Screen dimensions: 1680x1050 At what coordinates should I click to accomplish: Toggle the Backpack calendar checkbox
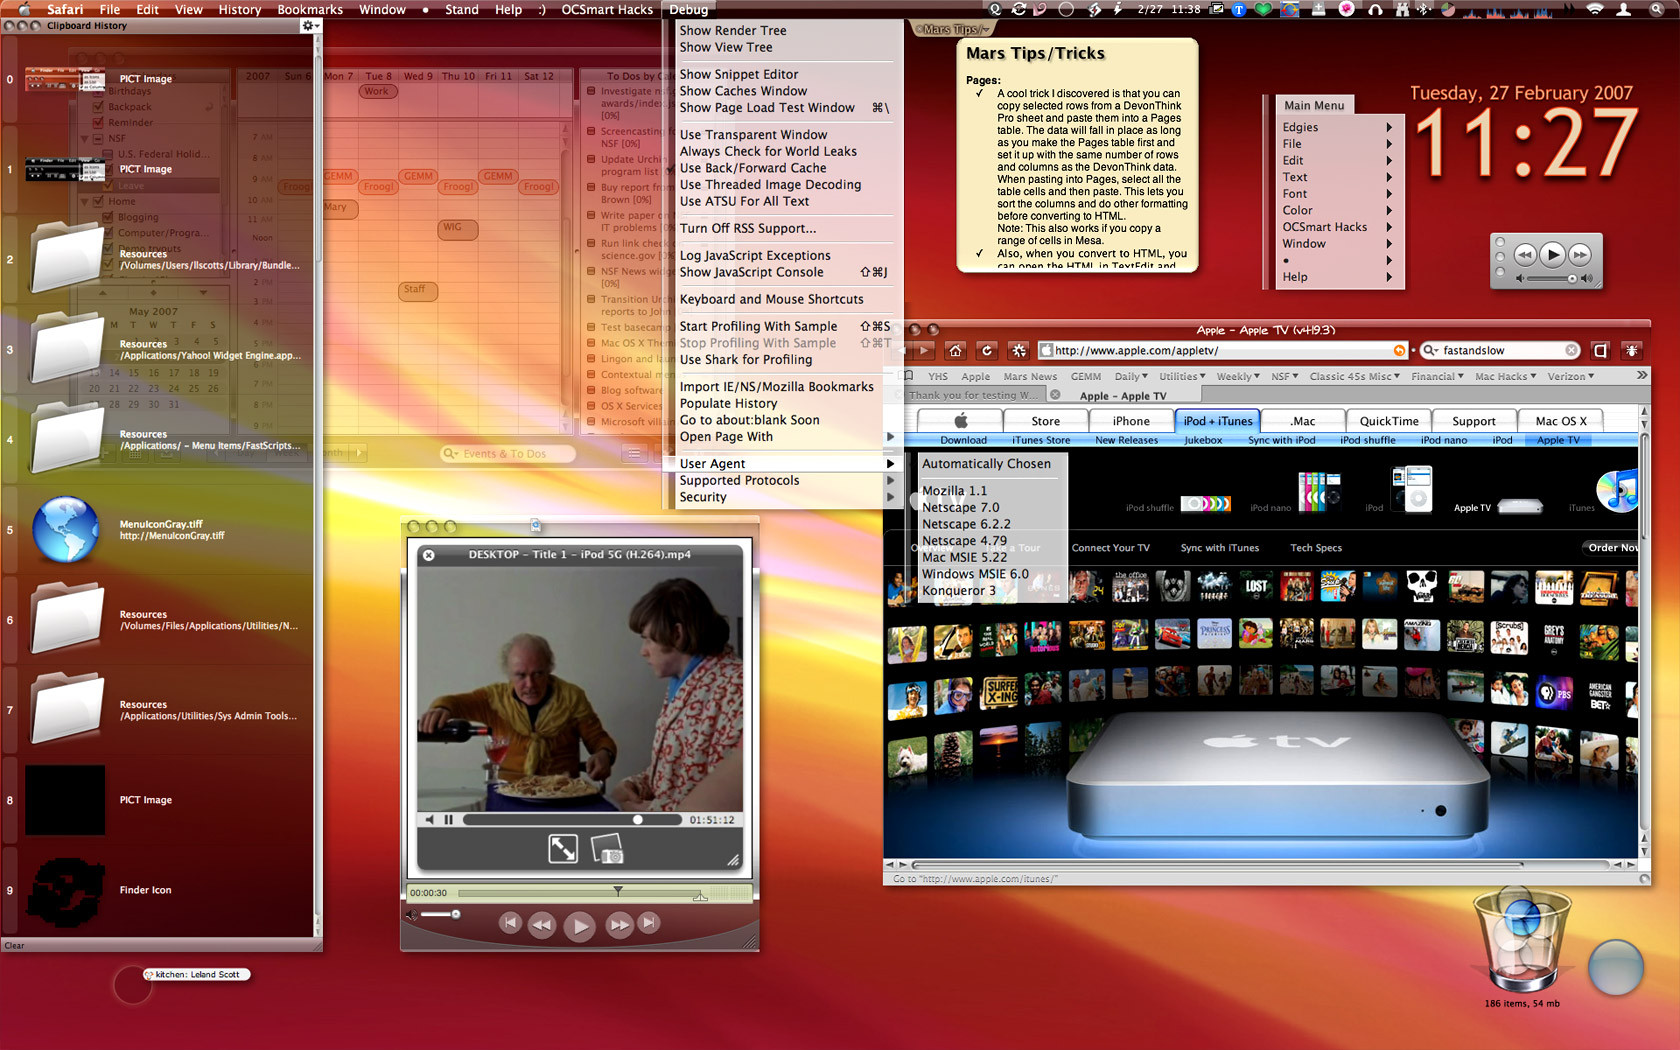click(98, 106)
